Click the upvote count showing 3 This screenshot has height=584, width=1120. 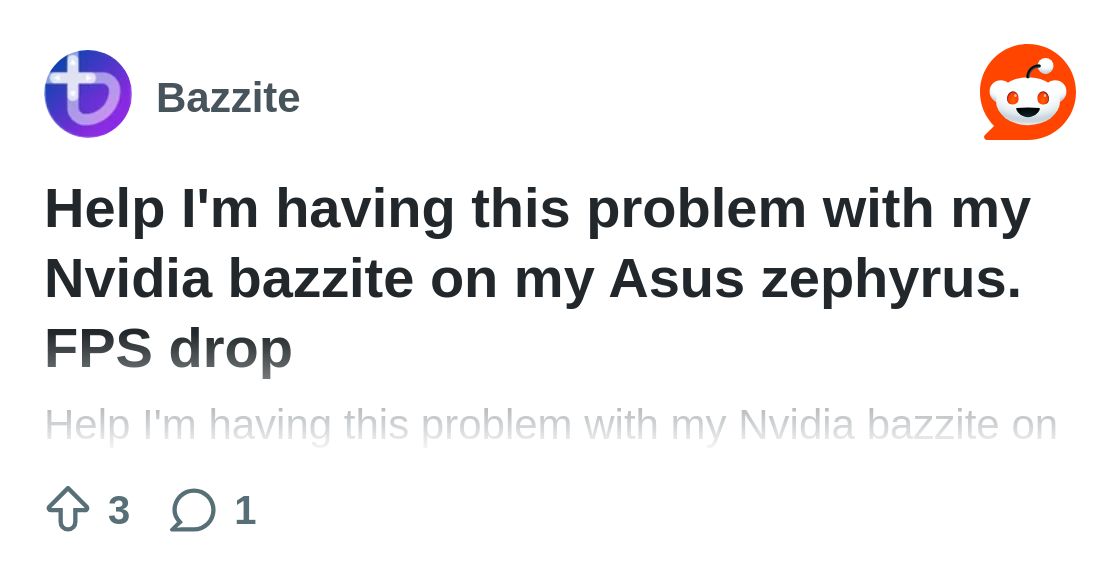point(119,510)
